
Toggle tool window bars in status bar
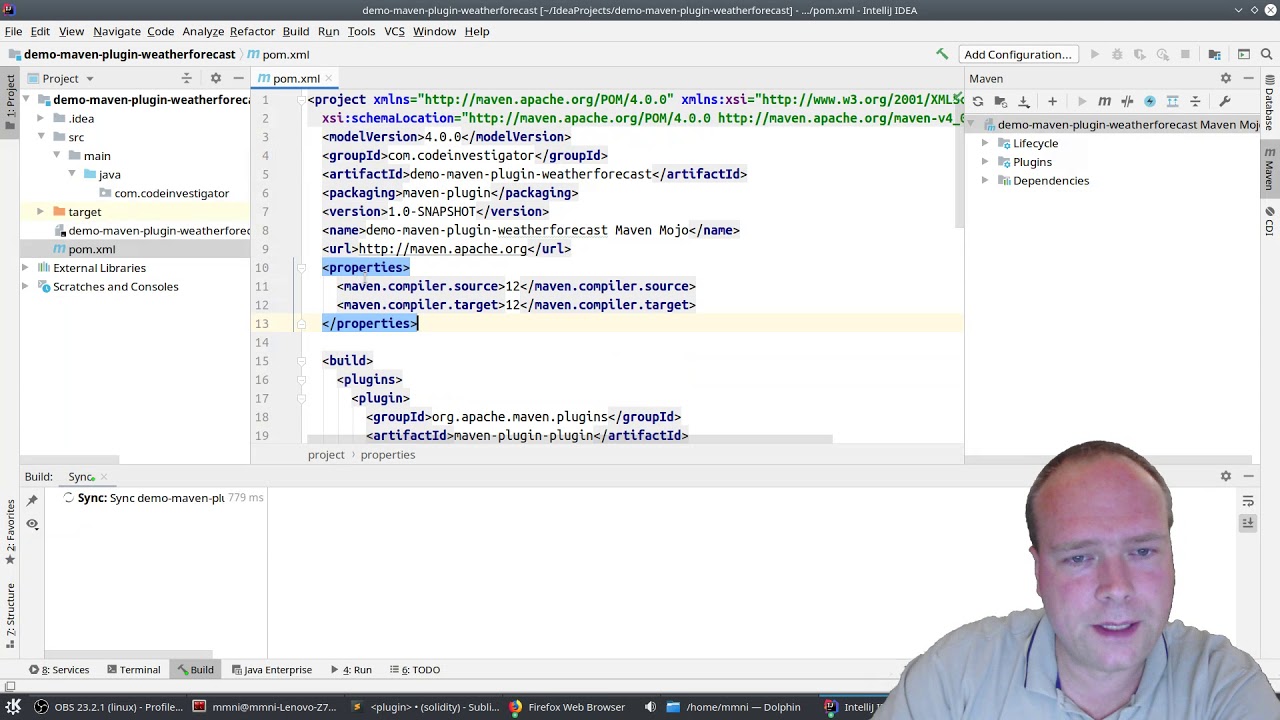click(10, 687)
